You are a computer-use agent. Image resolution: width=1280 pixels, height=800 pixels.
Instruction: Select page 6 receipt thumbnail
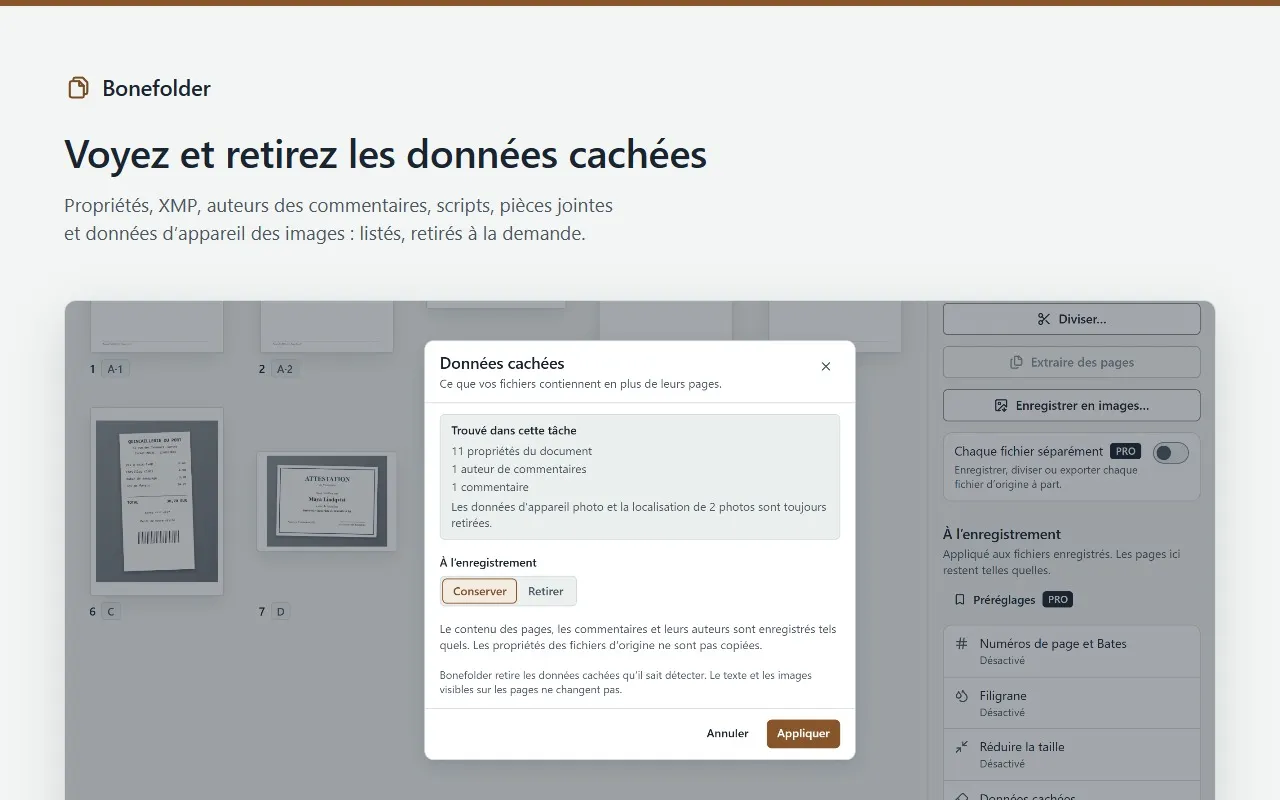[x=157, y=501]
